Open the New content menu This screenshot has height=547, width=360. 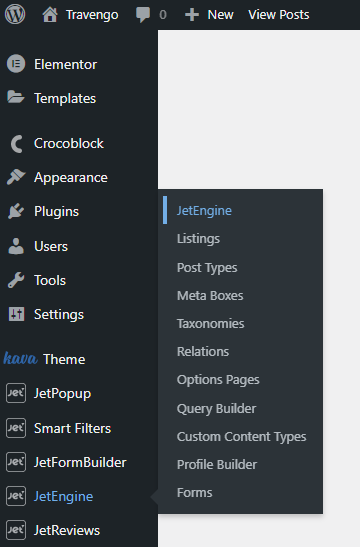[x=220, y=15]
